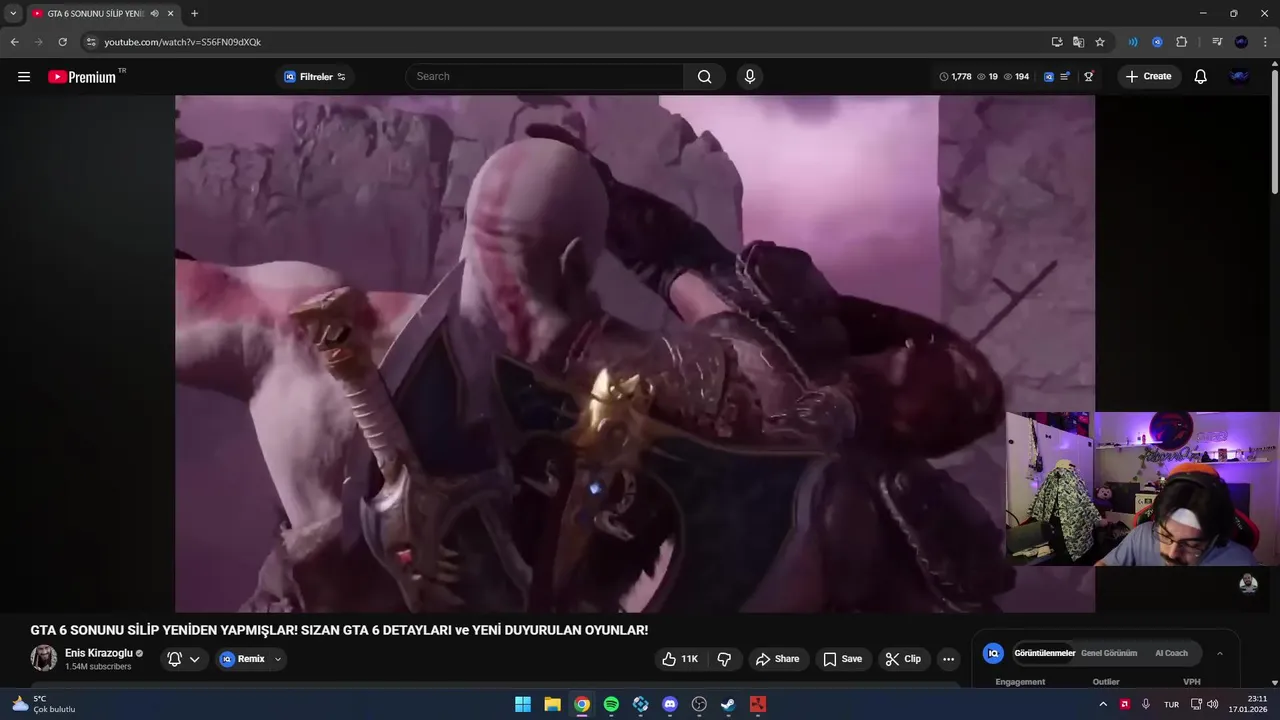Screen dimensions: 1280x720
Task: Open Discord from taskbar
Action: [670, 704]
